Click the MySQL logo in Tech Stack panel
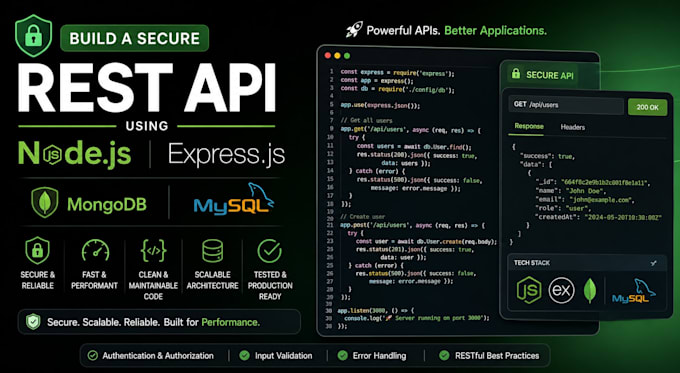 (x=634, y=291)
